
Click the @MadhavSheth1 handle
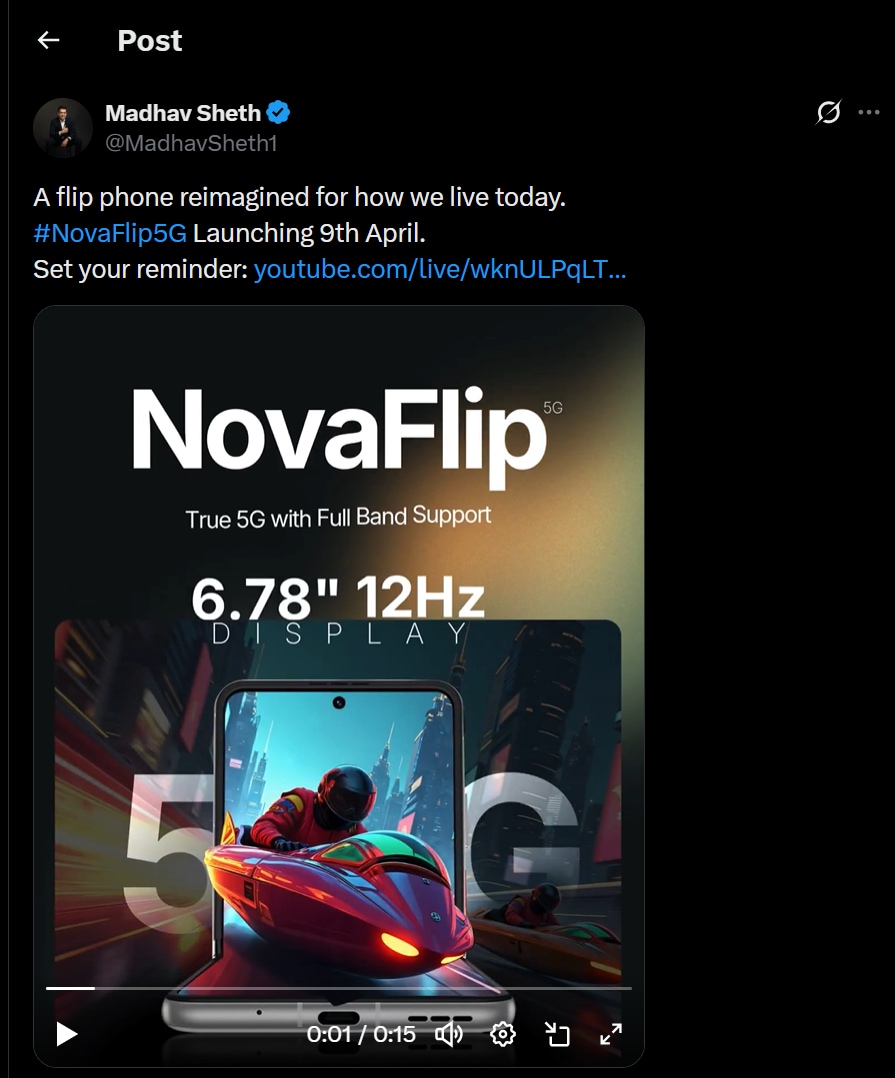[x=191, y=143]
